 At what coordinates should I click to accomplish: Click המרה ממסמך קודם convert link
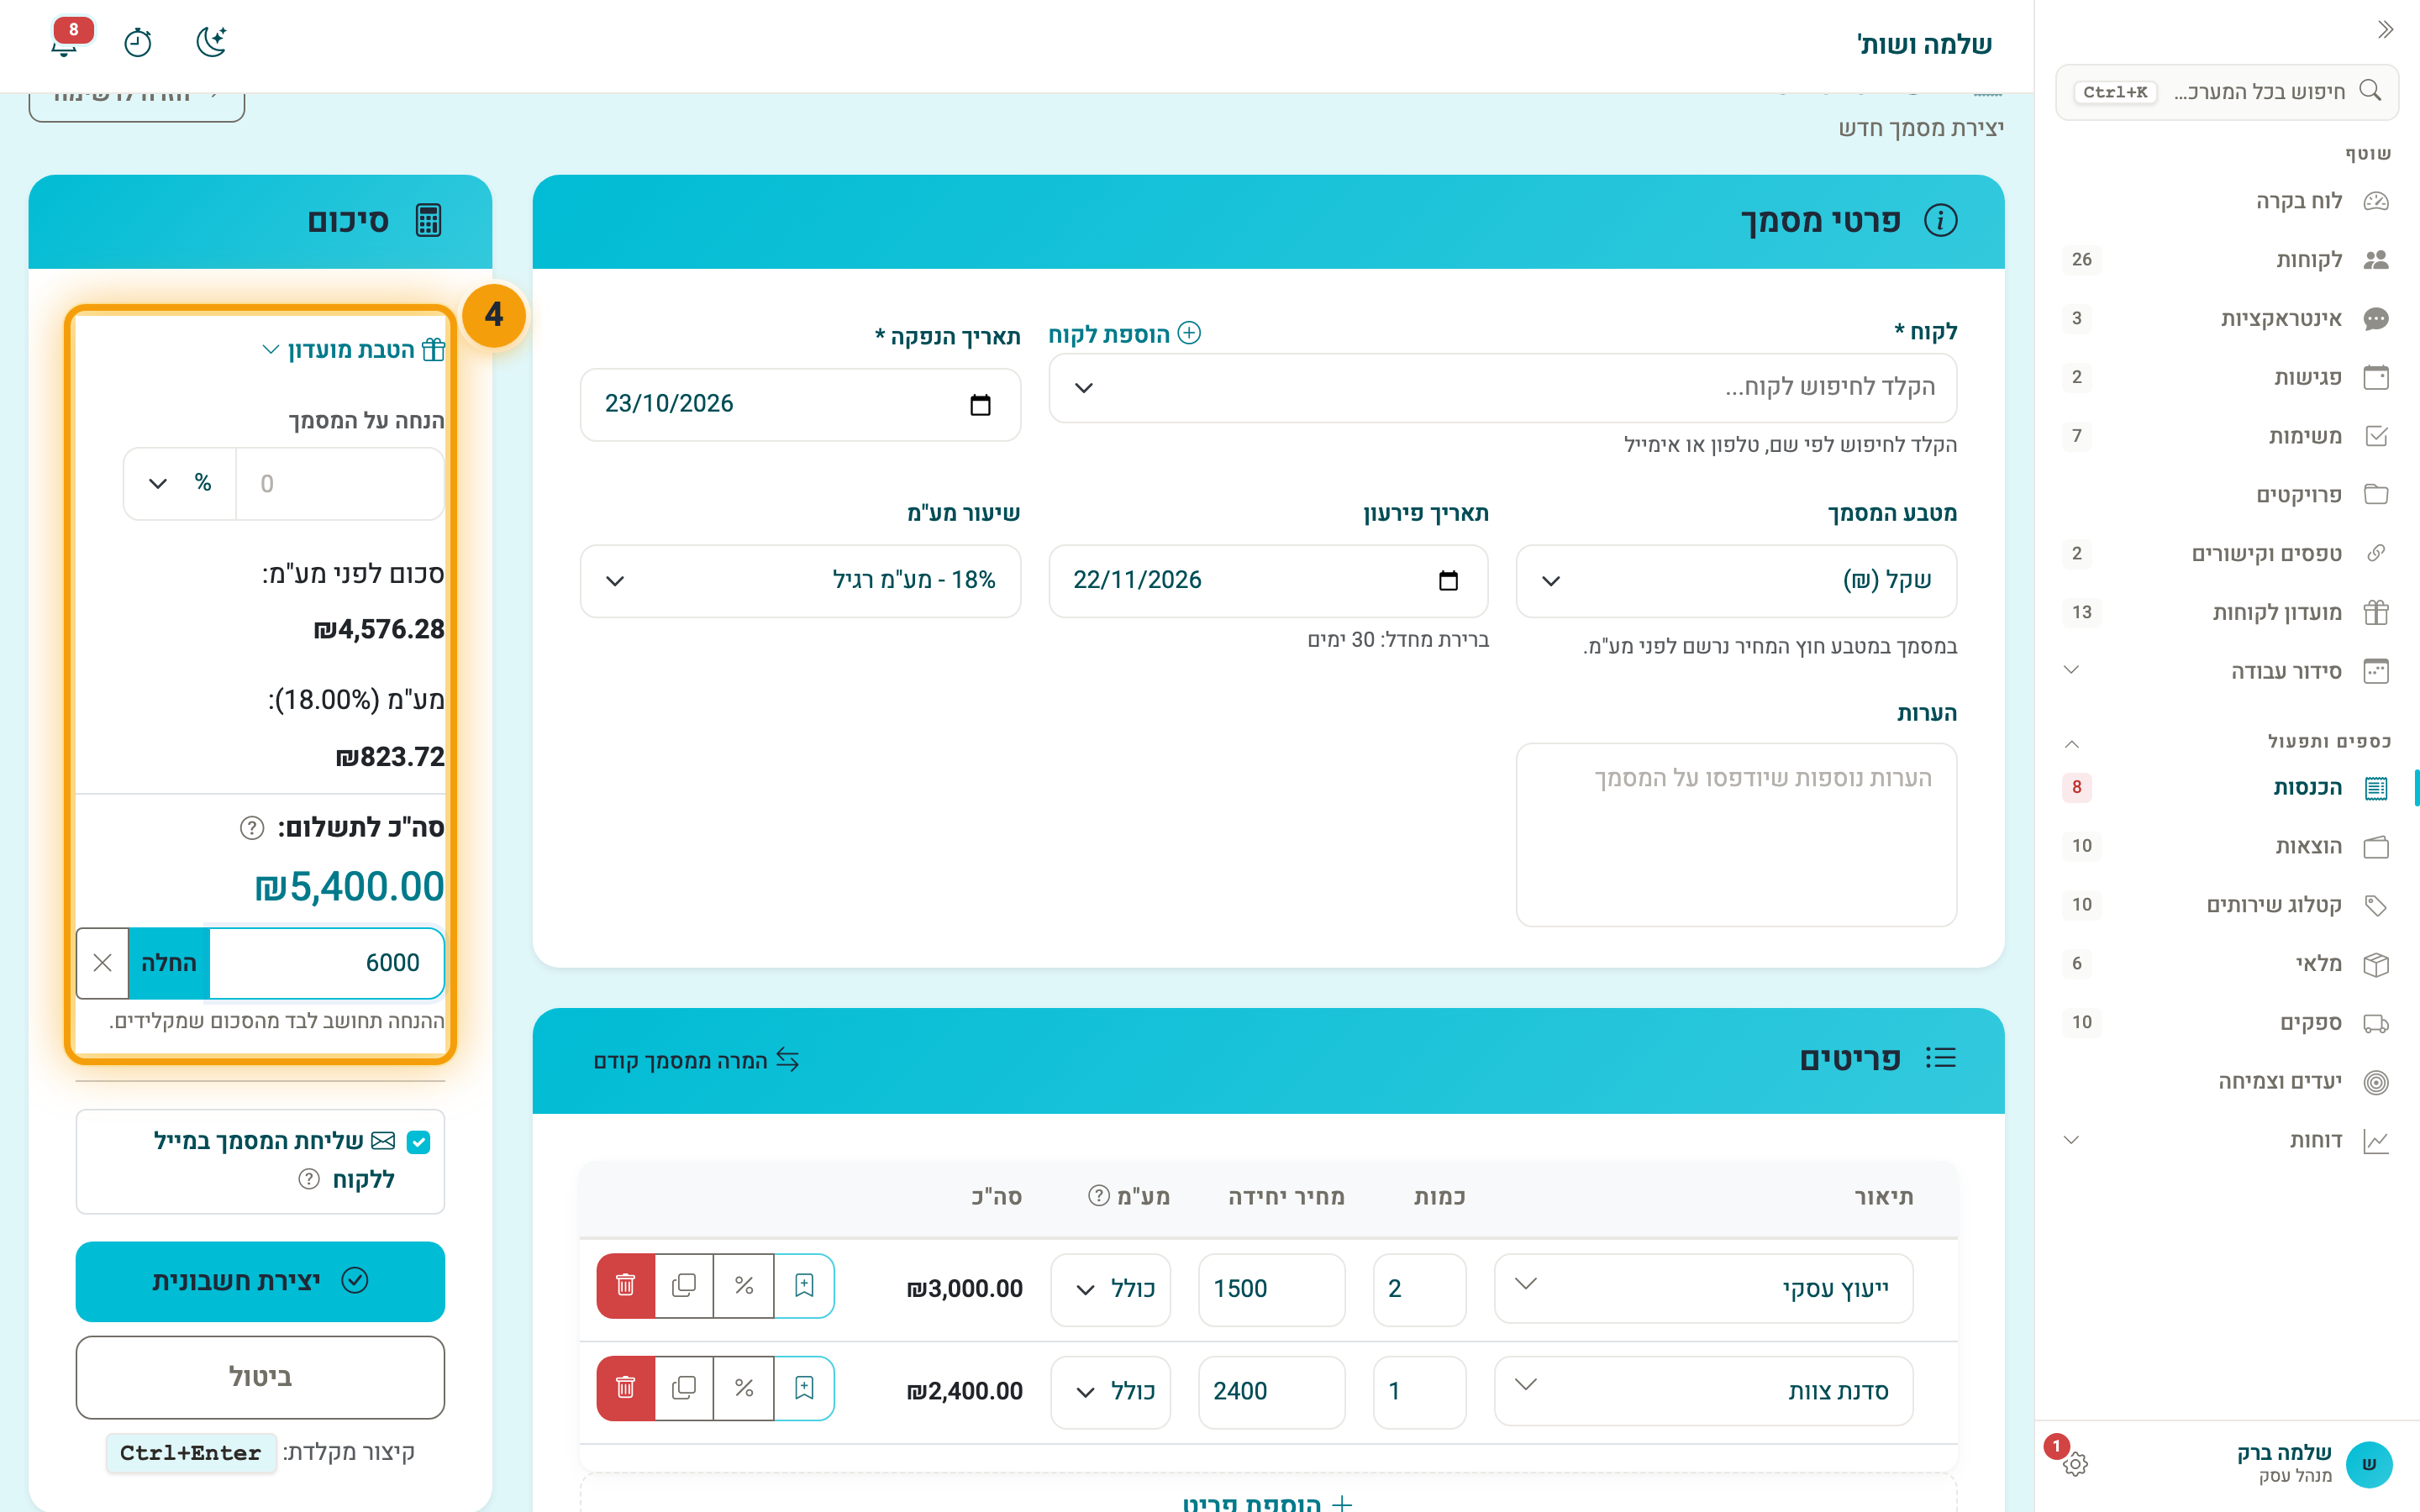[697, 1060]
